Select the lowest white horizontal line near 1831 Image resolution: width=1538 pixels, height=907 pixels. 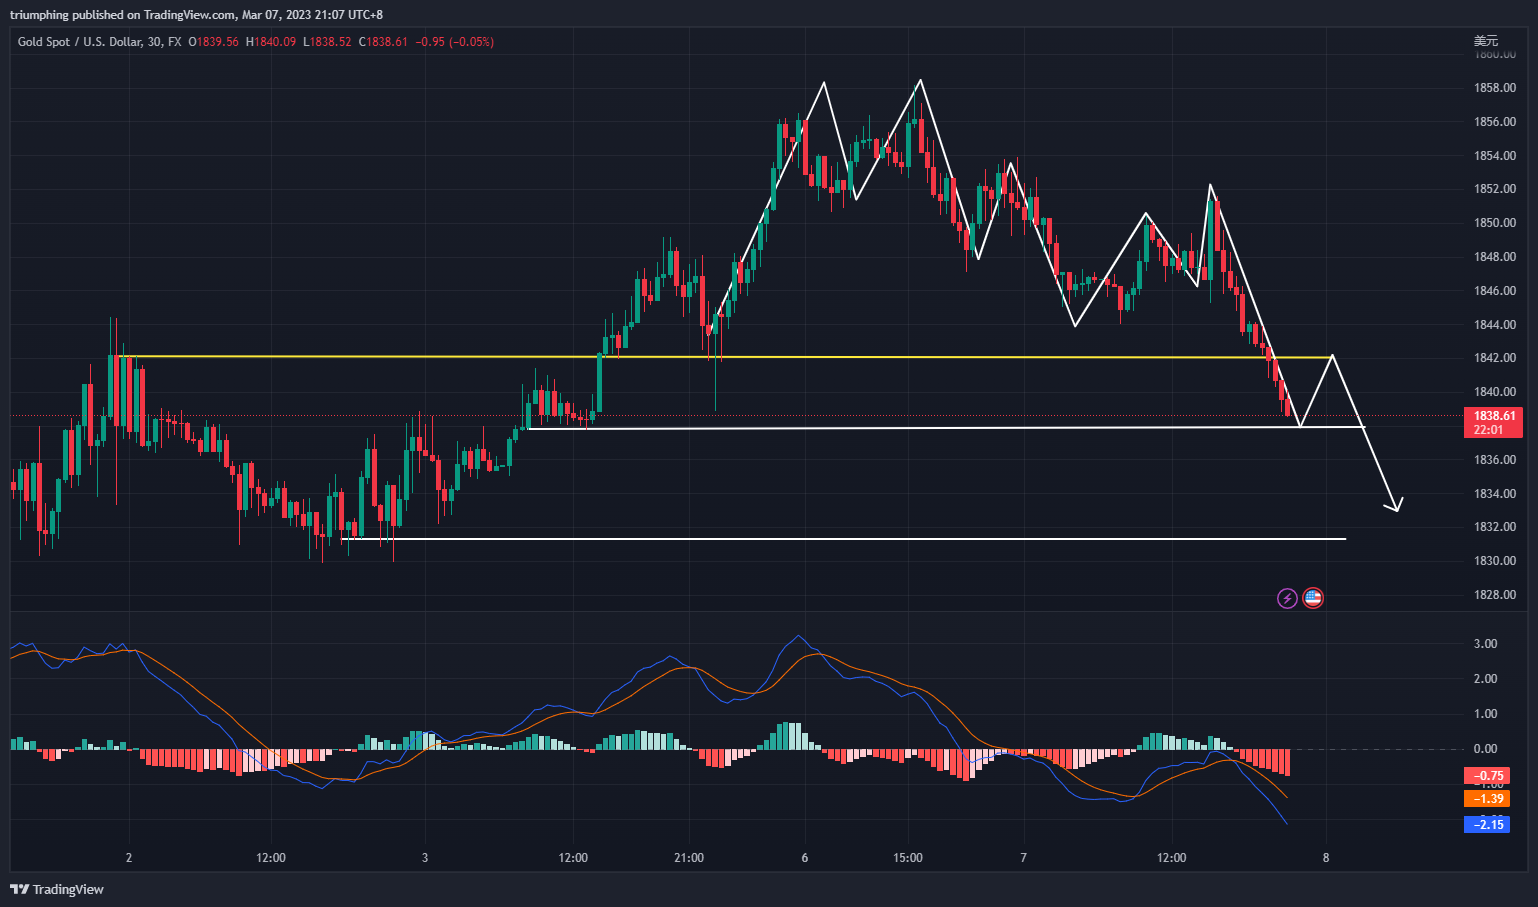click(843, 539)
